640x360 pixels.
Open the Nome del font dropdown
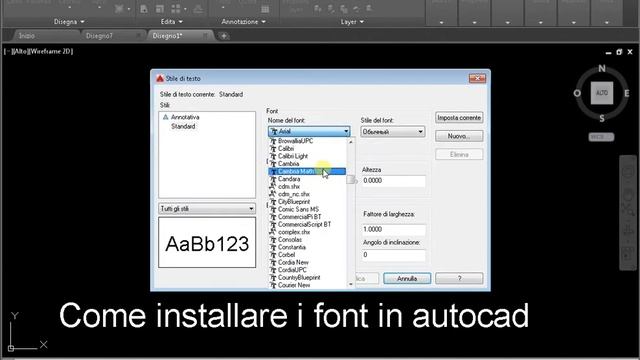[309, 131]
